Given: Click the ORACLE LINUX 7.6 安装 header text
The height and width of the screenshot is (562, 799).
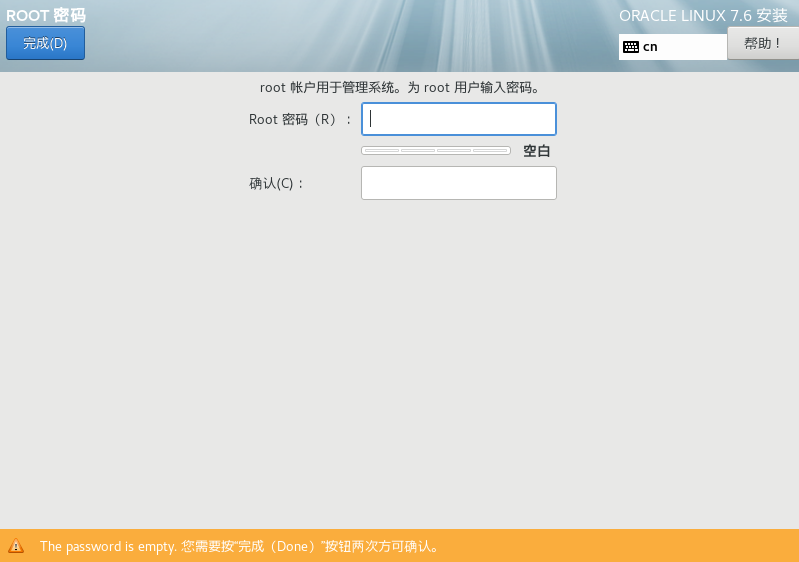Looking at the screenshot, I should click(703, 16).
